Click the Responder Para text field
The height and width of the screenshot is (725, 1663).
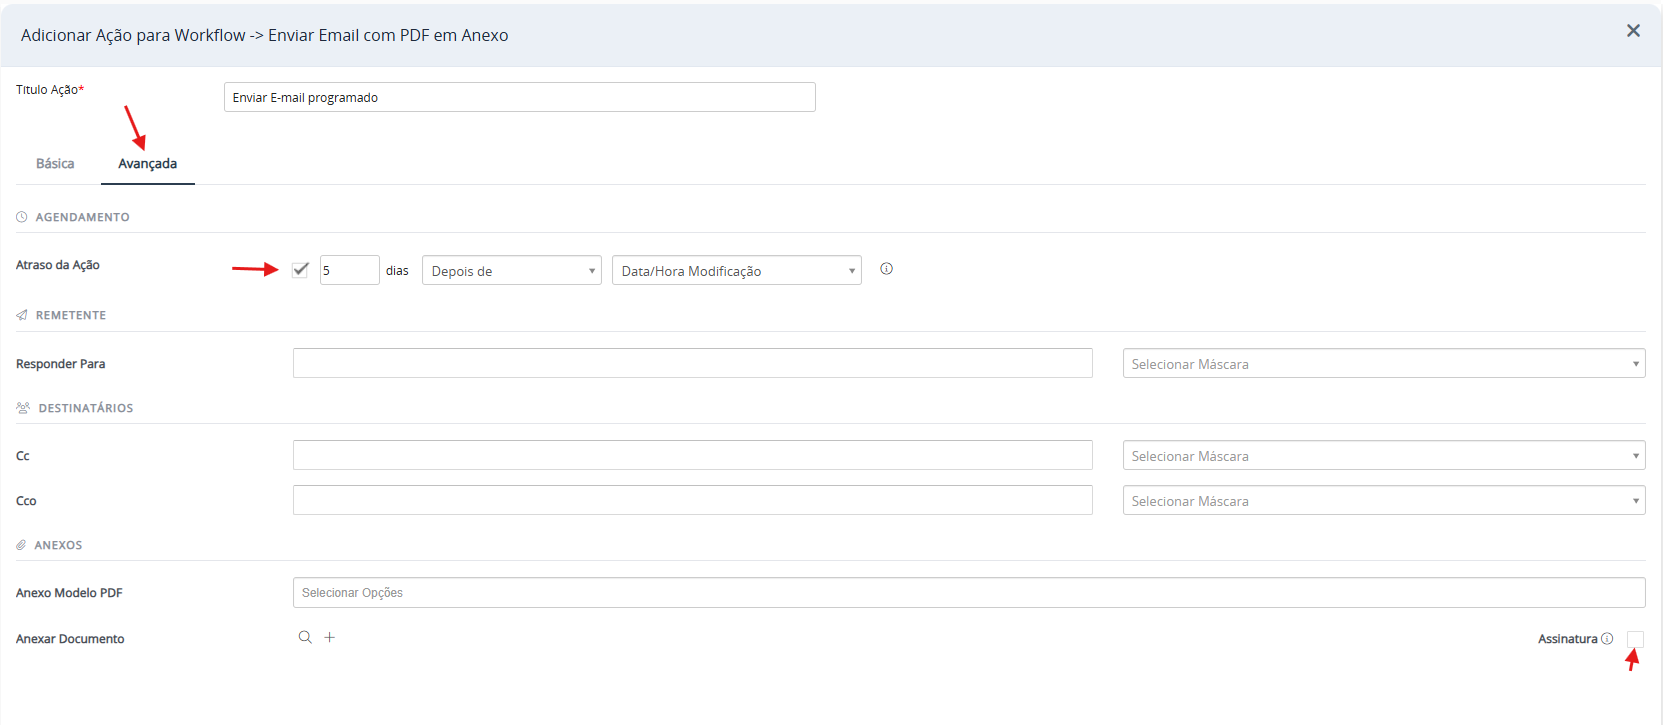(x=693, y=363)
